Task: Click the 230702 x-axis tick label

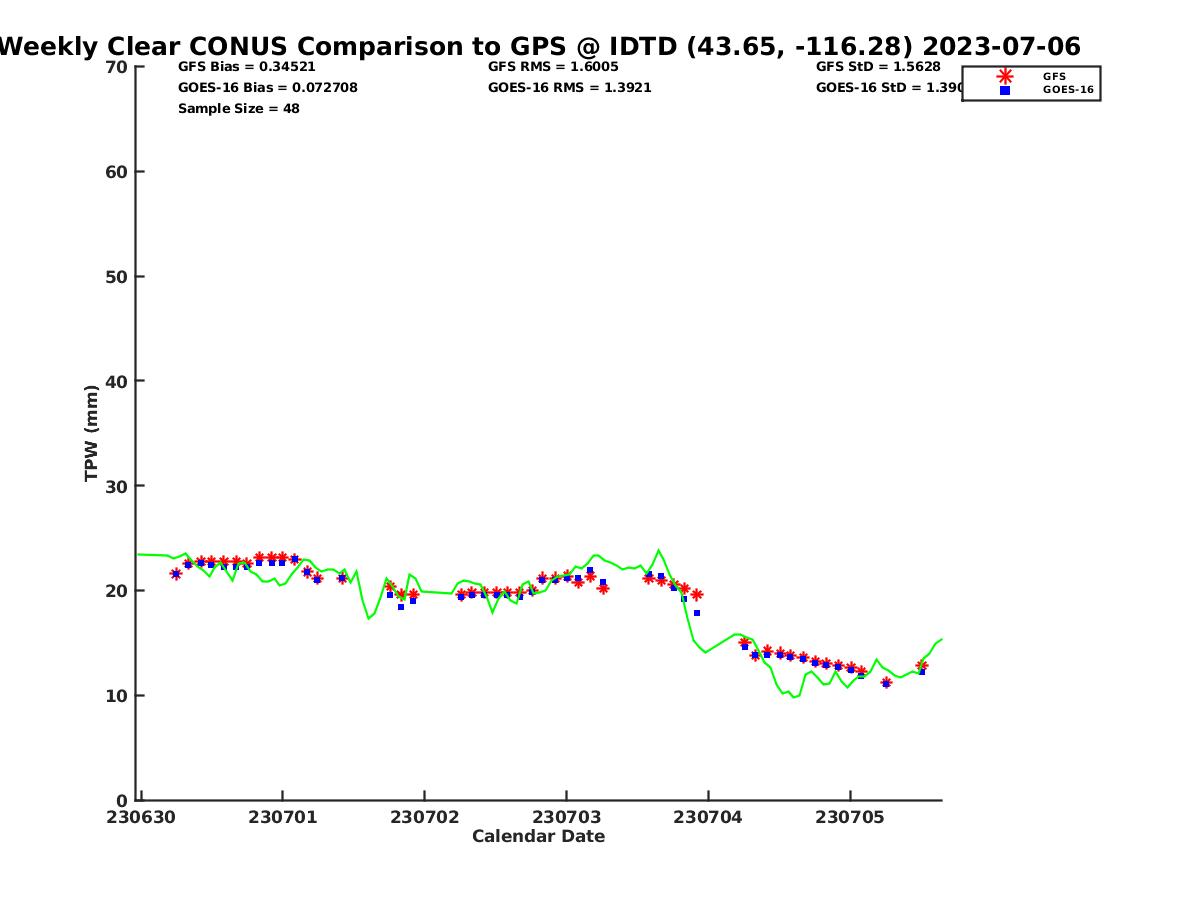Action: coord(425,817)
